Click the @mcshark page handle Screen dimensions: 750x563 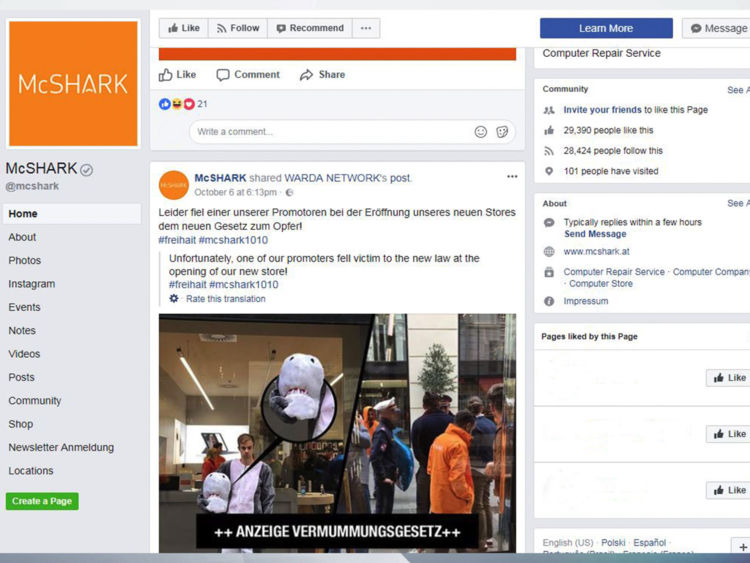(32, 186)
